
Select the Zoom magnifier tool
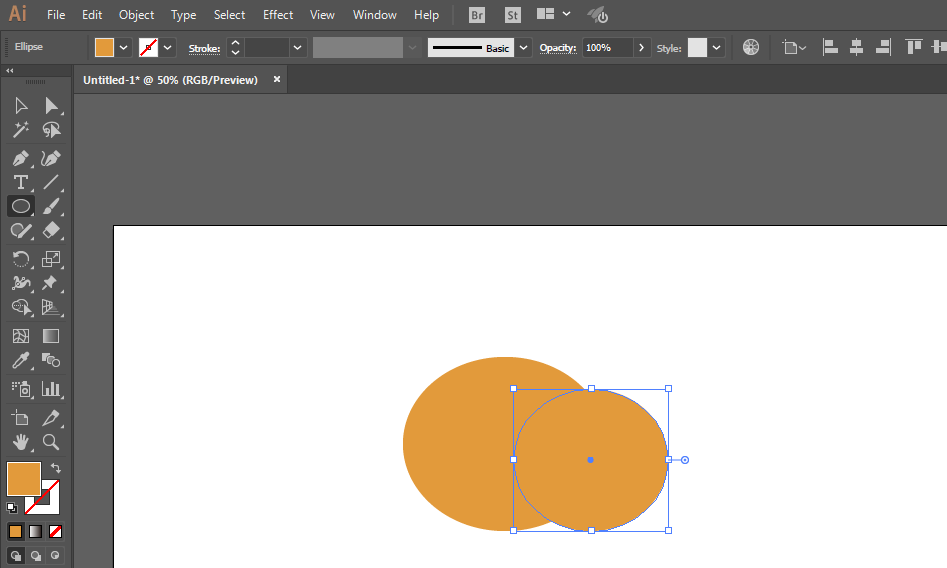(51, 441)
